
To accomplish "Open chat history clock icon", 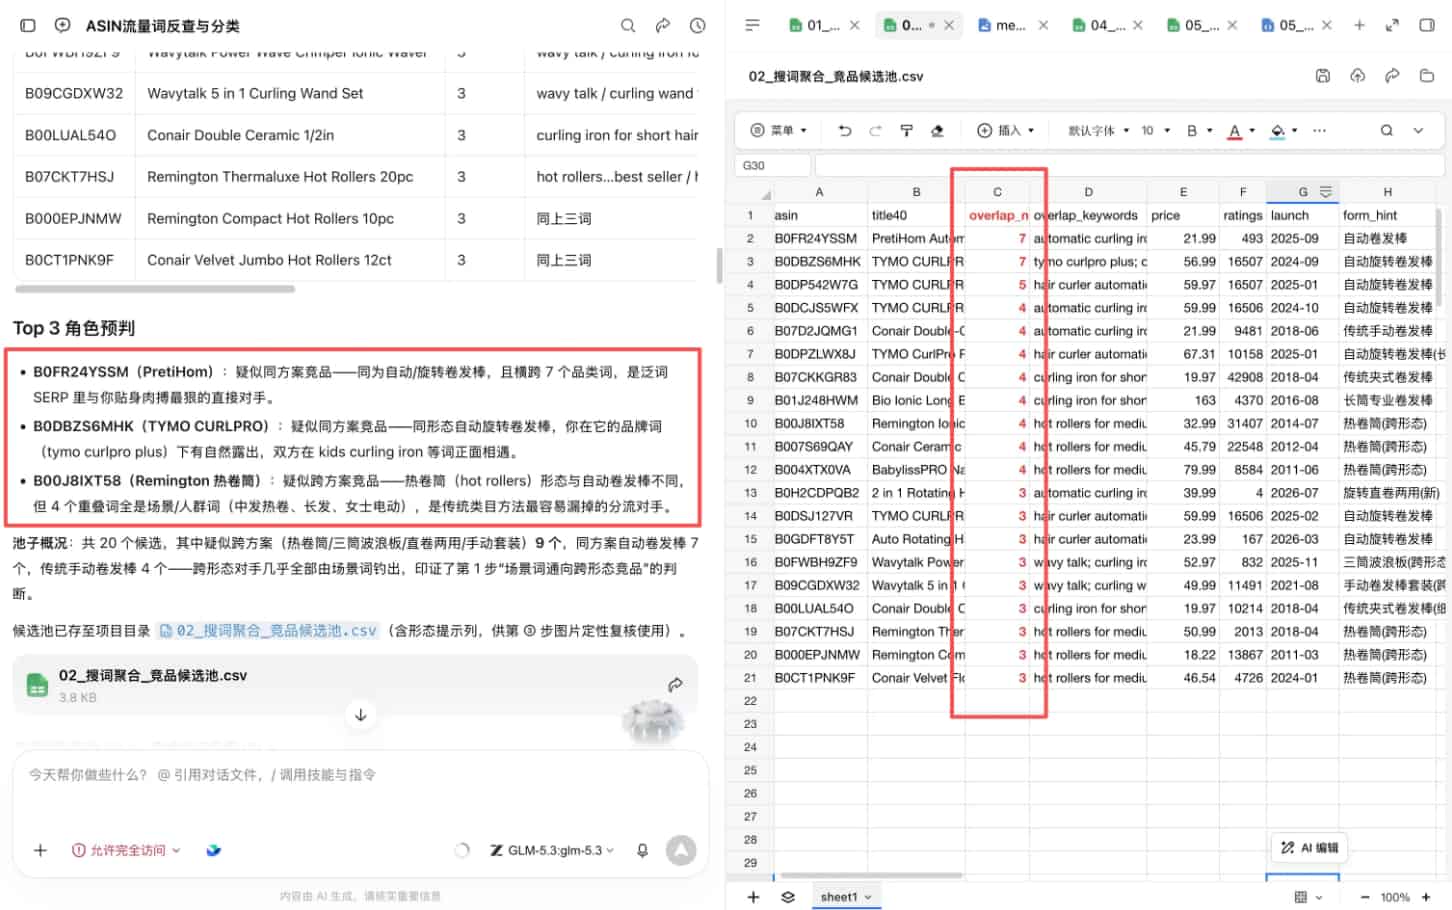I will (x=698, y=25).
